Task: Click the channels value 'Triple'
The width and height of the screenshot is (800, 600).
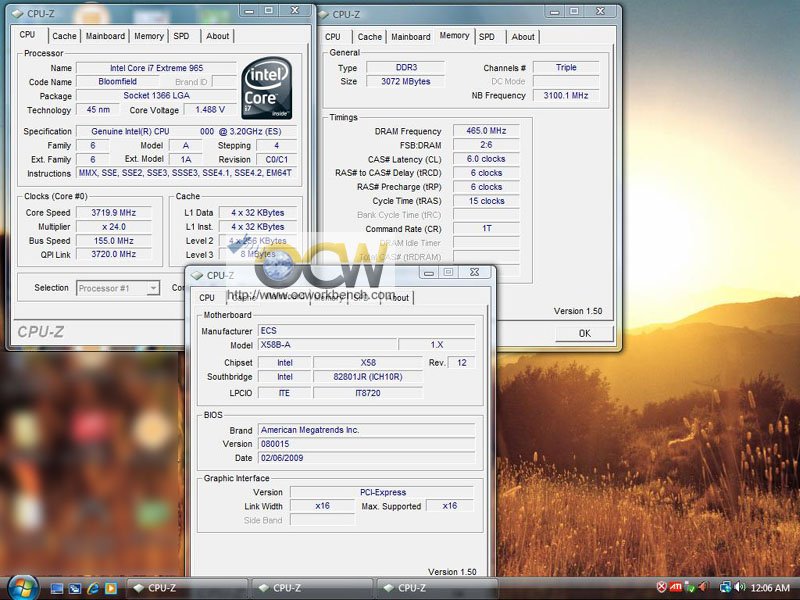Action: coord(566,67)
